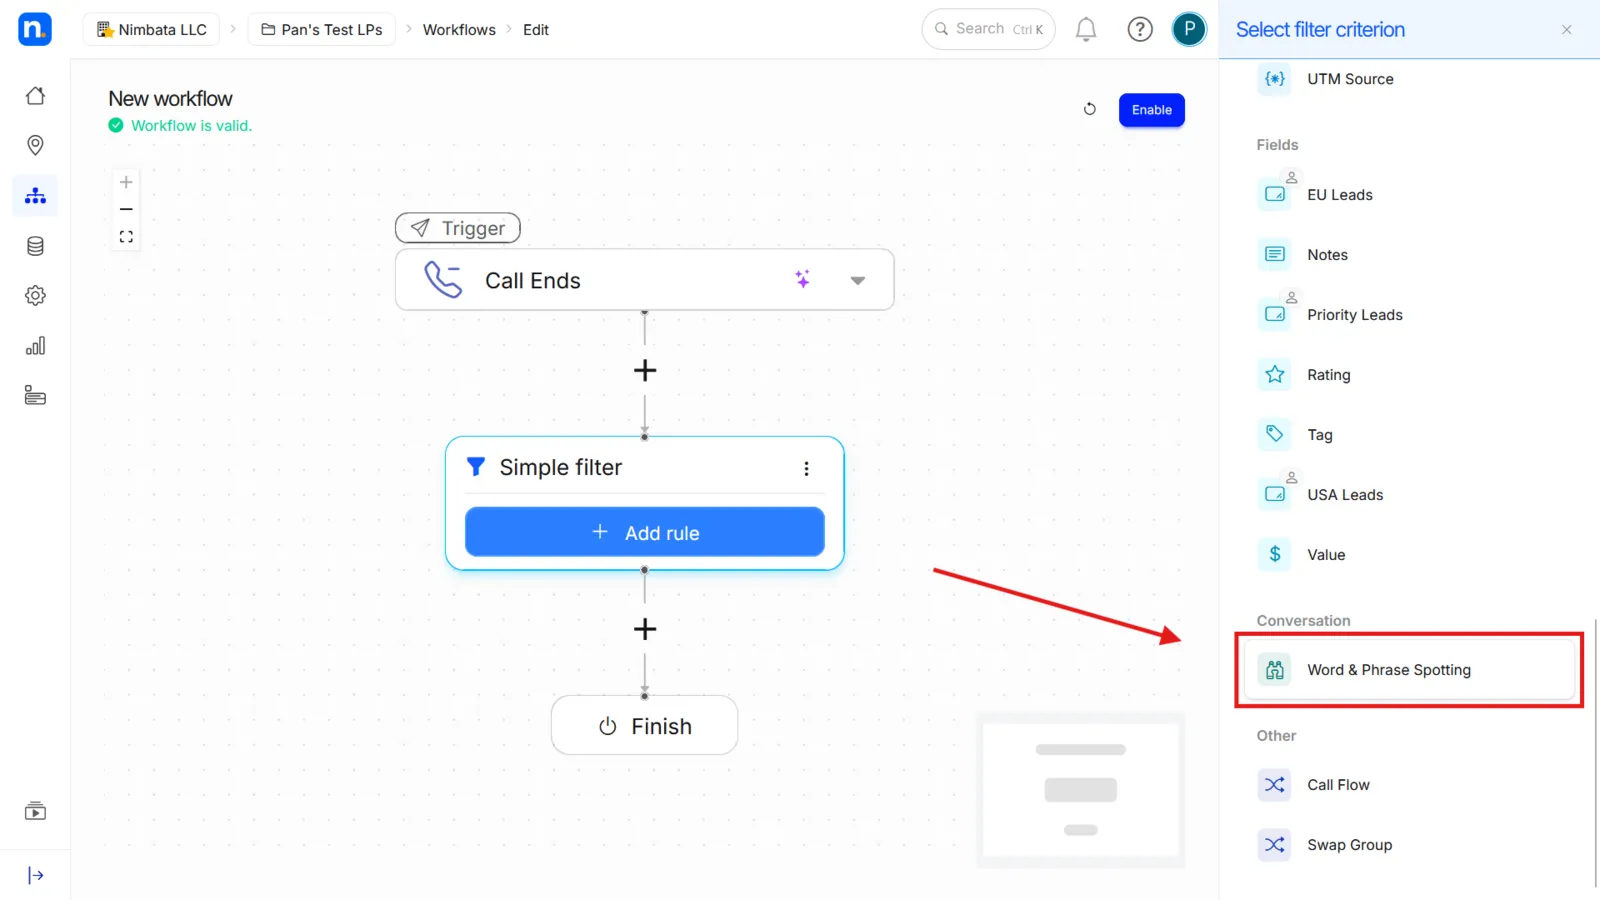Open the Nimbata logo home
The height and width of the screenshot is (900, 1600).
35,29
